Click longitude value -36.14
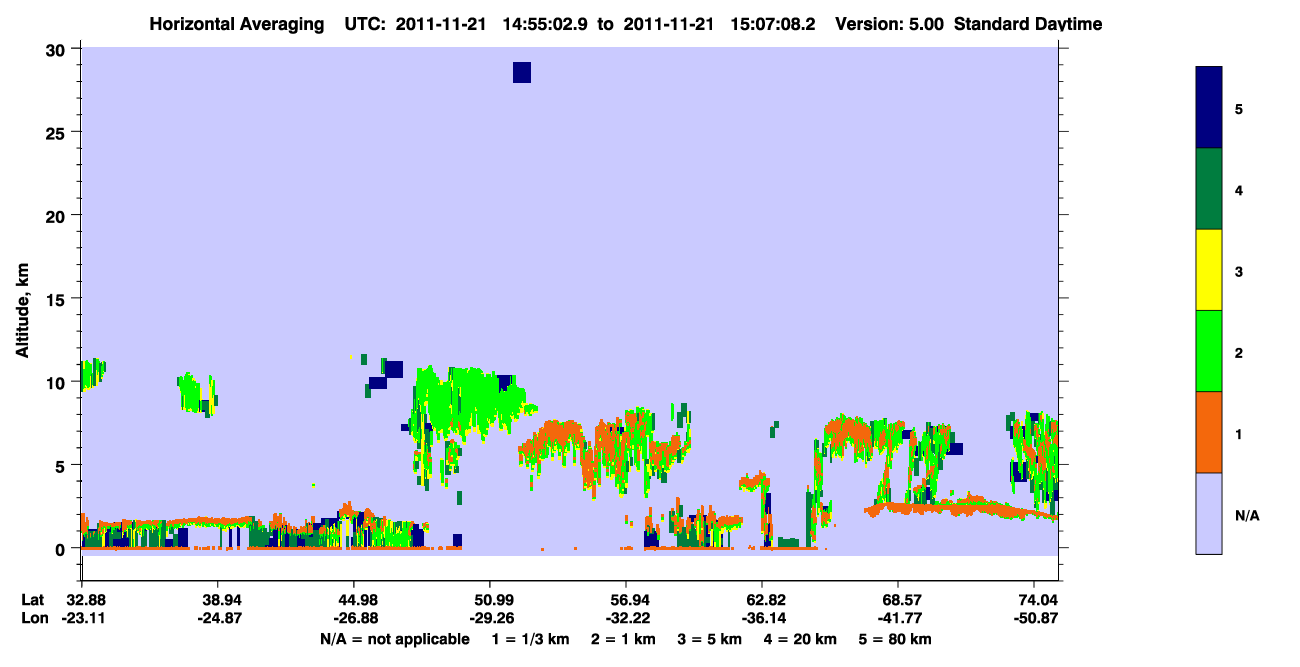Viewport: 1300px width, 667px height. tap(762, 618)
